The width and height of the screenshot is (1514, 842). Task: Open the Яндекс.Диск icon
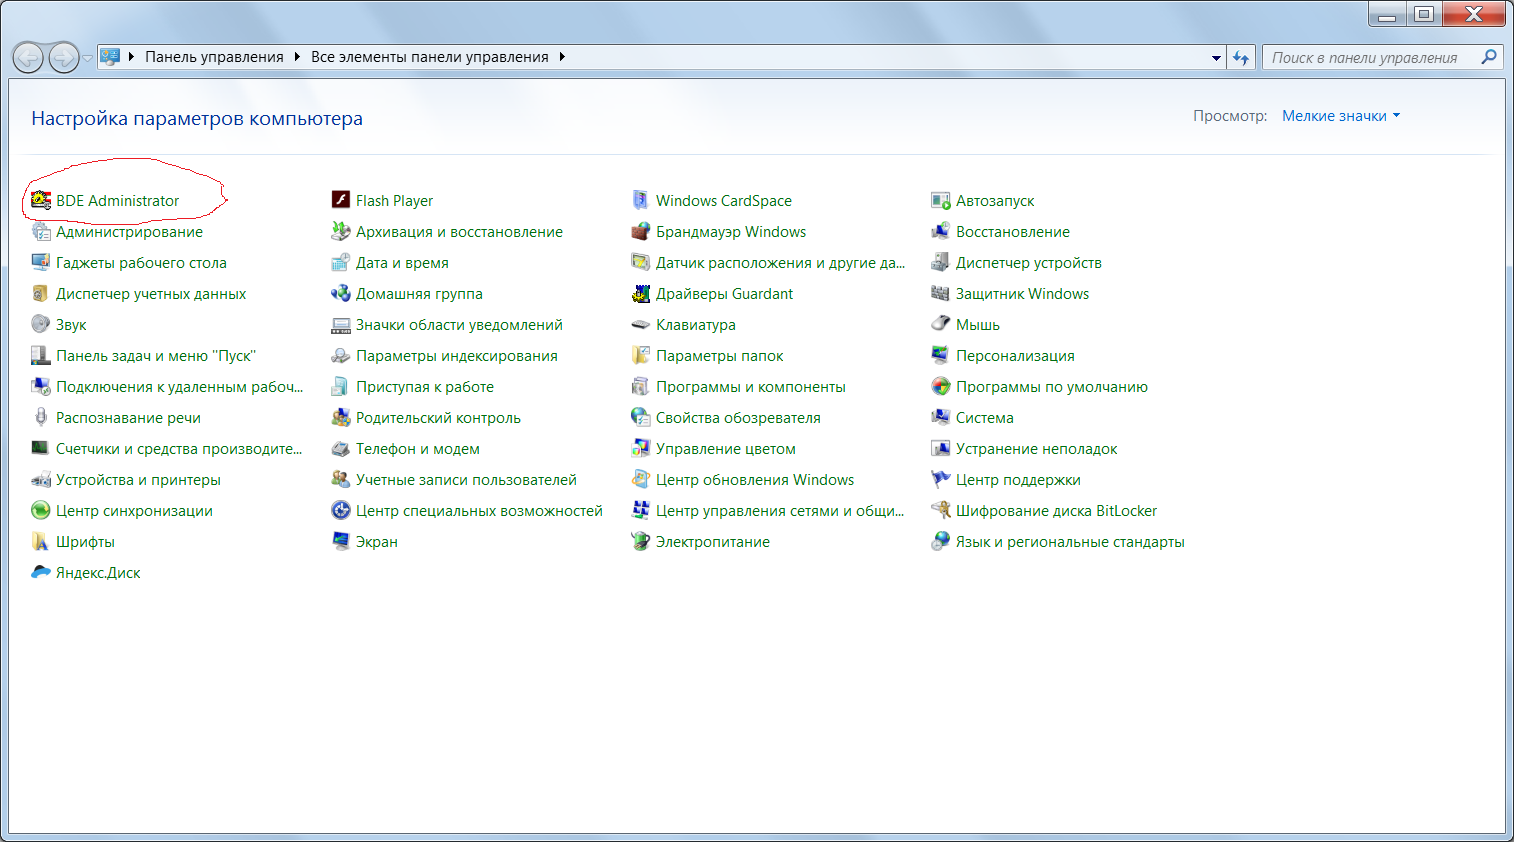click(x=41, y=573)
